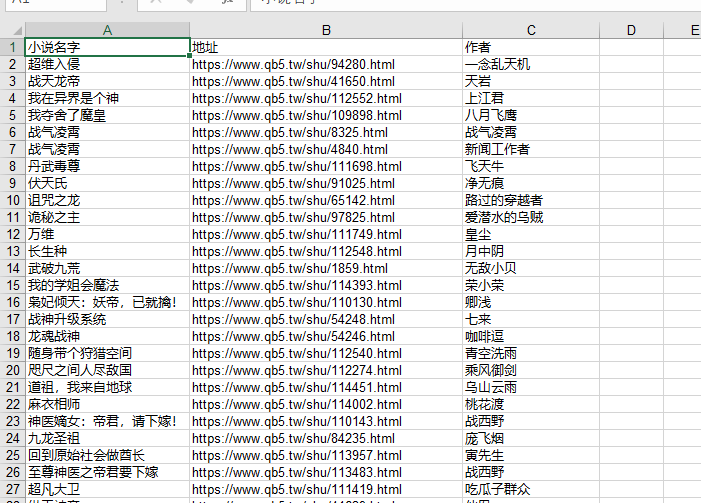Click author cell 八月飞鹰
This screenshot has height=503, width=701.
click(x=531, y=115)
